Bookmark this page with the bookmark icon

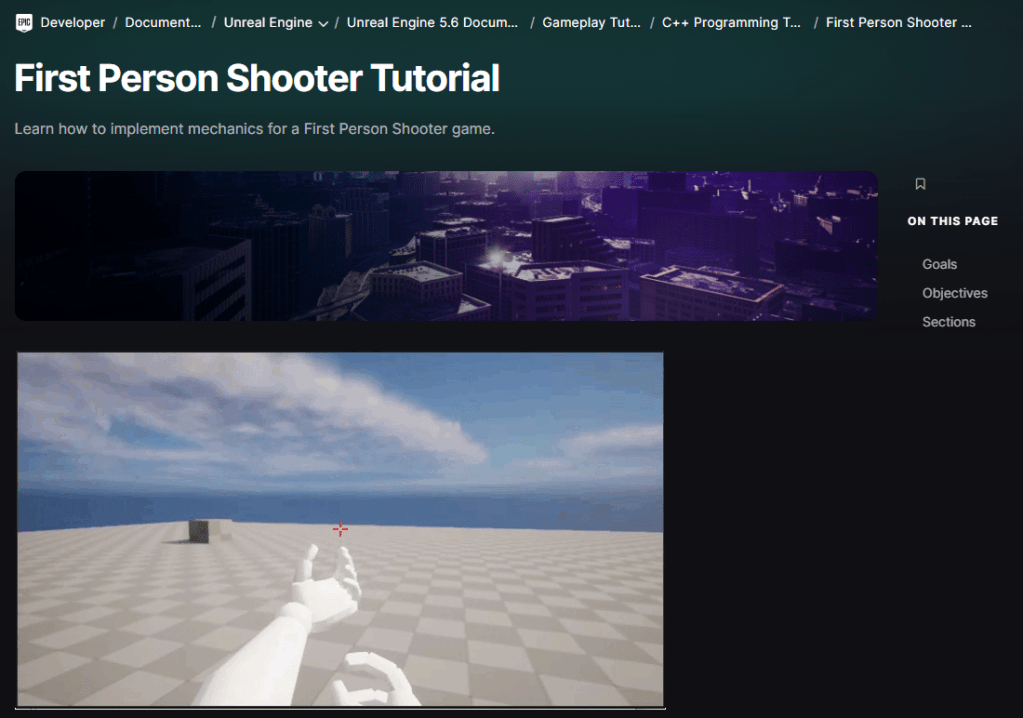tap(920, 184)
